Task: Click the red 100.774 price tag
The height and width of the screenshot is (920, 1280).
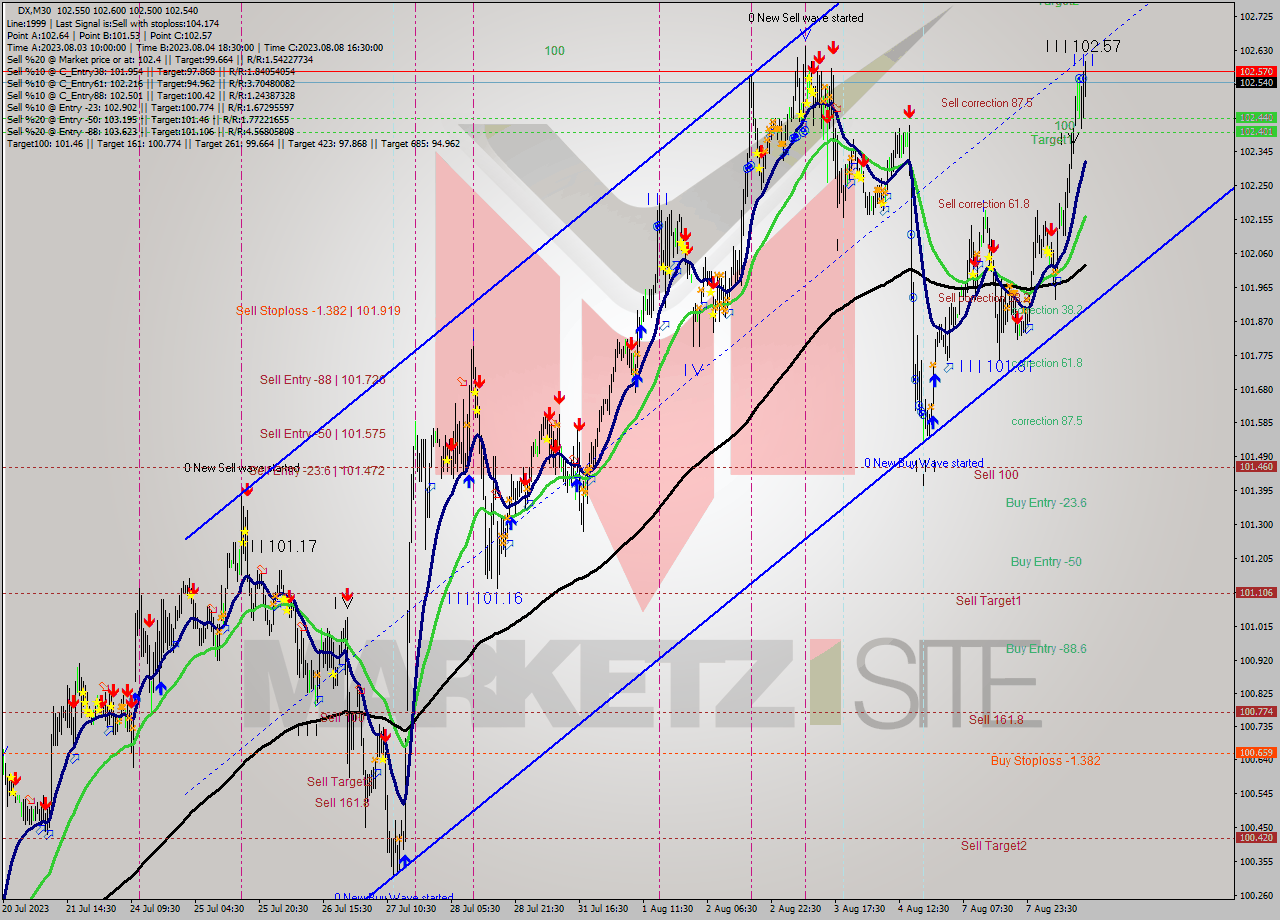Action: click(1256, 712)
